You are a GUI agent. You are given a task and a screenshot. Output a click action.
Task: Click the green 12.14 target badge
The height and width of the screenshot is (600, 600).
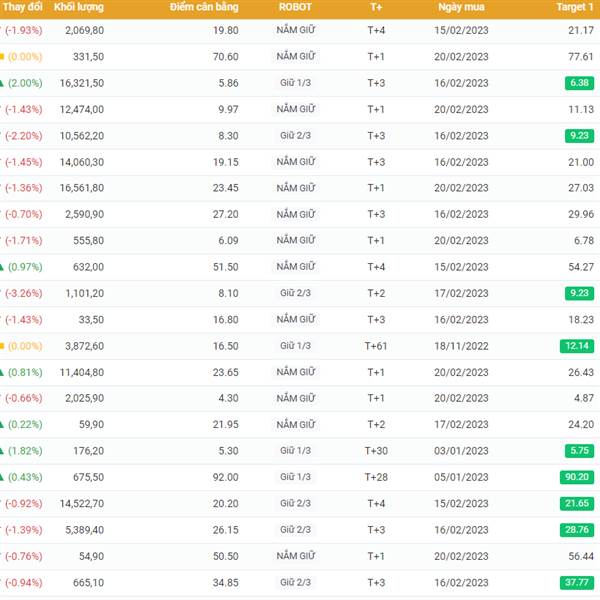pyautogui.click(x=577, y=346)
